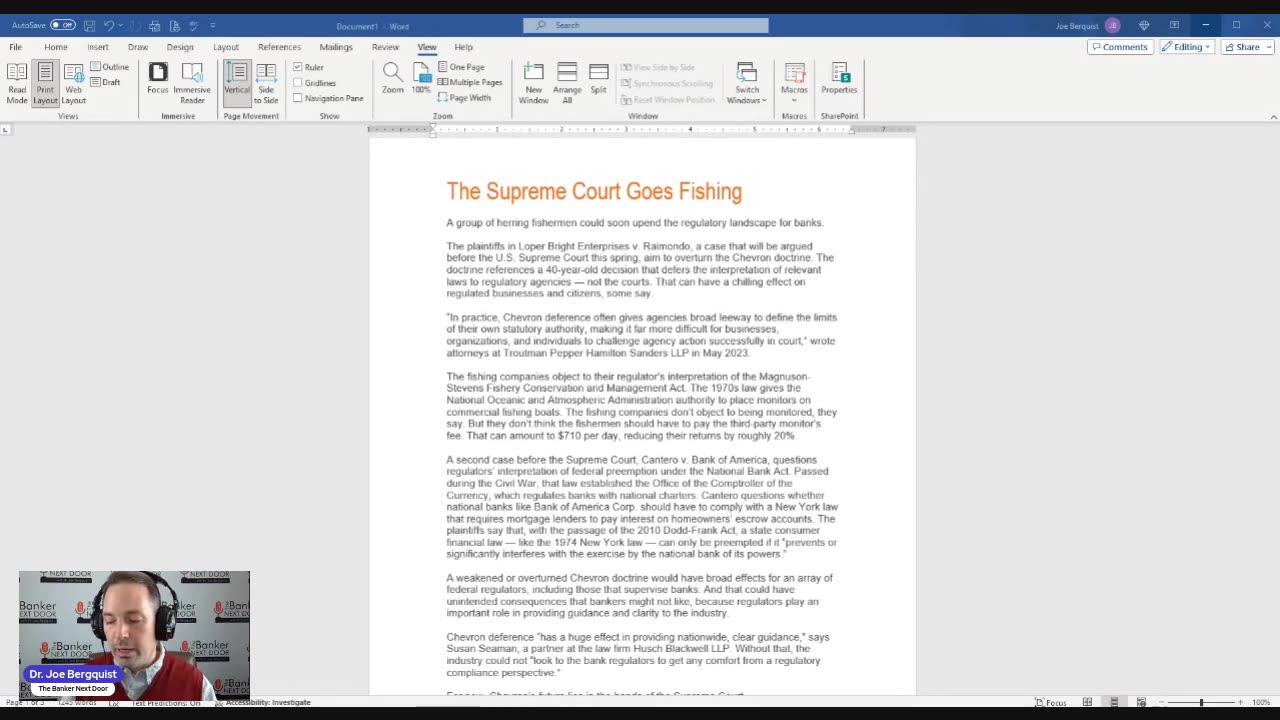Click the ruler tab selector at the left edge
The width and height of the screenshot is (1280, 720).
tap(5, 129)
